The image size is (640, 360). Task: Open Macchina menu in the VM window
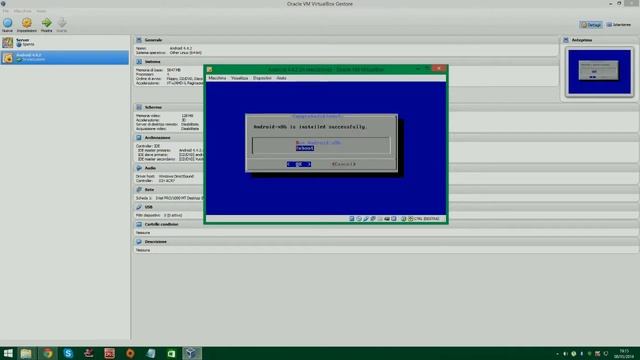tap(217, 78)
